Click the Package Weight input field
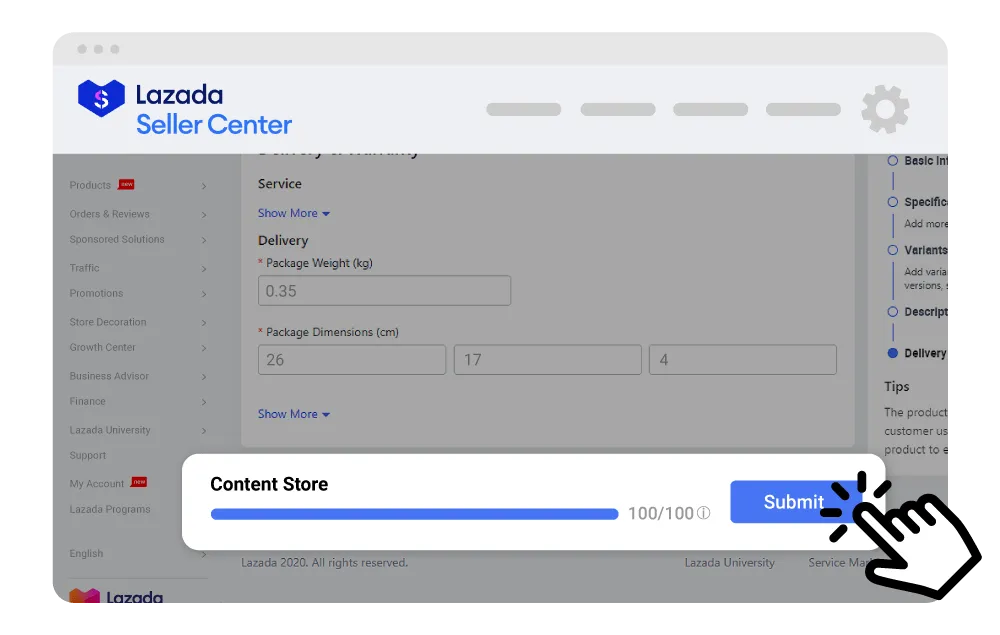The width and height of the screenshot is (1000, 635). (384, 291)
